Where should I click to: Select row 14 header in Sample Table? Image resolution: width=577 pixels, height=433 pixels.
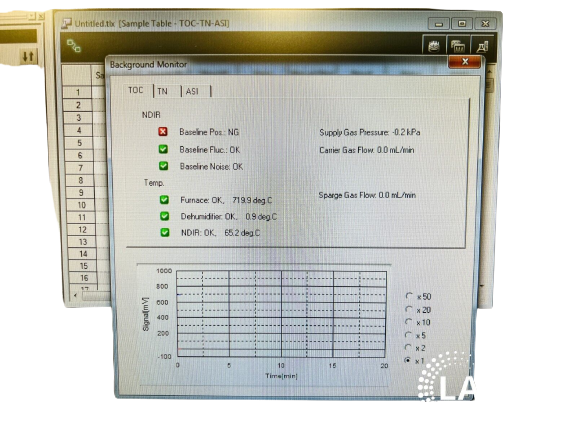click(83, 254)
